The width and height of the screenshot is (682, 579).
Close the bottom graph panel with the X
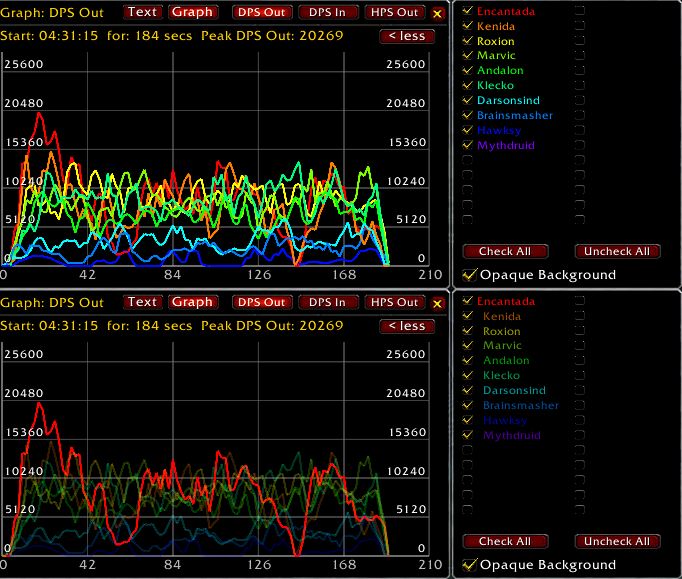pyautogui.click(x=437, y=303)
